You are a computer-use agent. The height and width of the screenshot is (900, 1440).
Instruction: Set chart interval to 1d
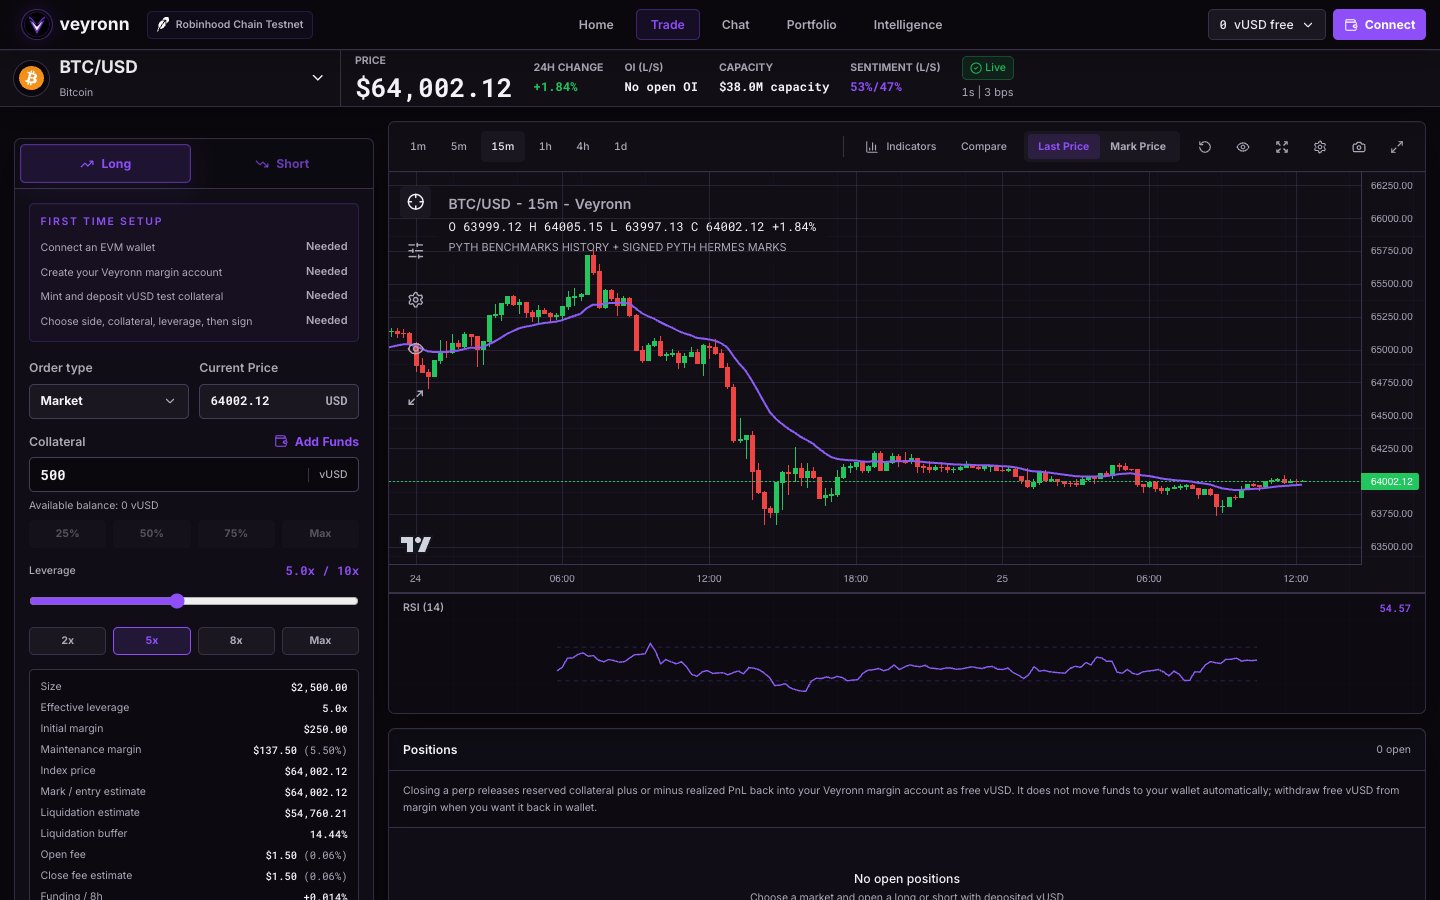pos(621,147)
